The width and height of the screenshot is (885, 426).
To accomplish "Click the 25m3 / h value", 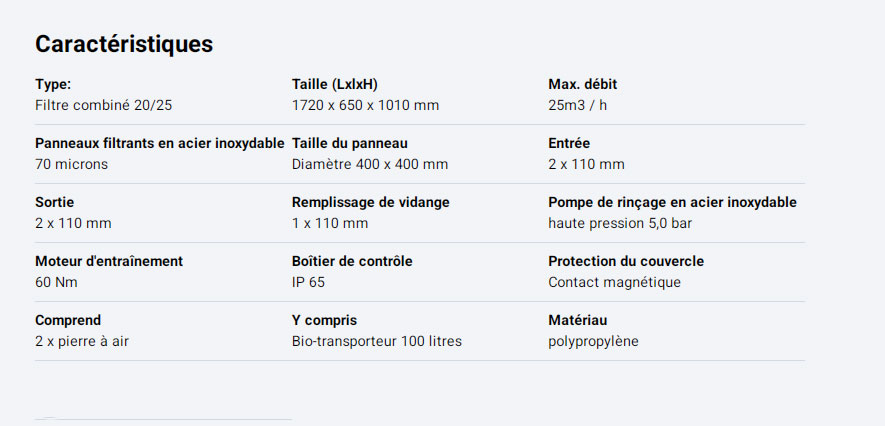I will (x=577, y=106).
